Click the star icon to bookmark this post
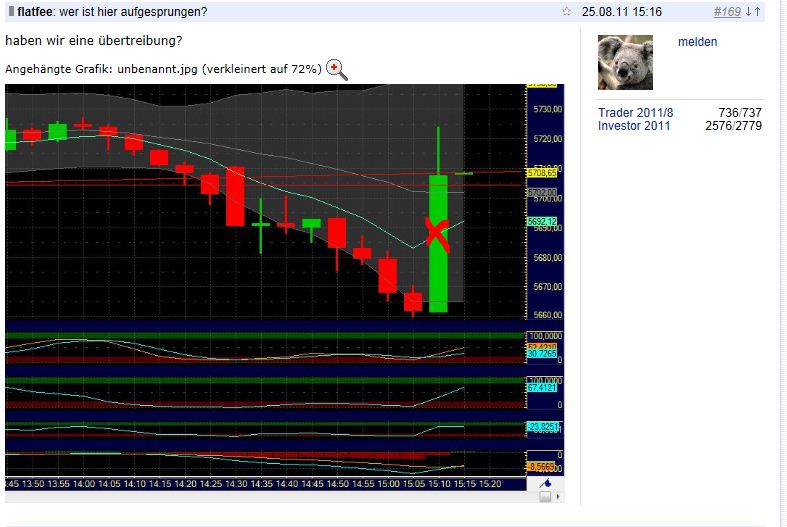787x527 pixels. click(x=567, y=12)
